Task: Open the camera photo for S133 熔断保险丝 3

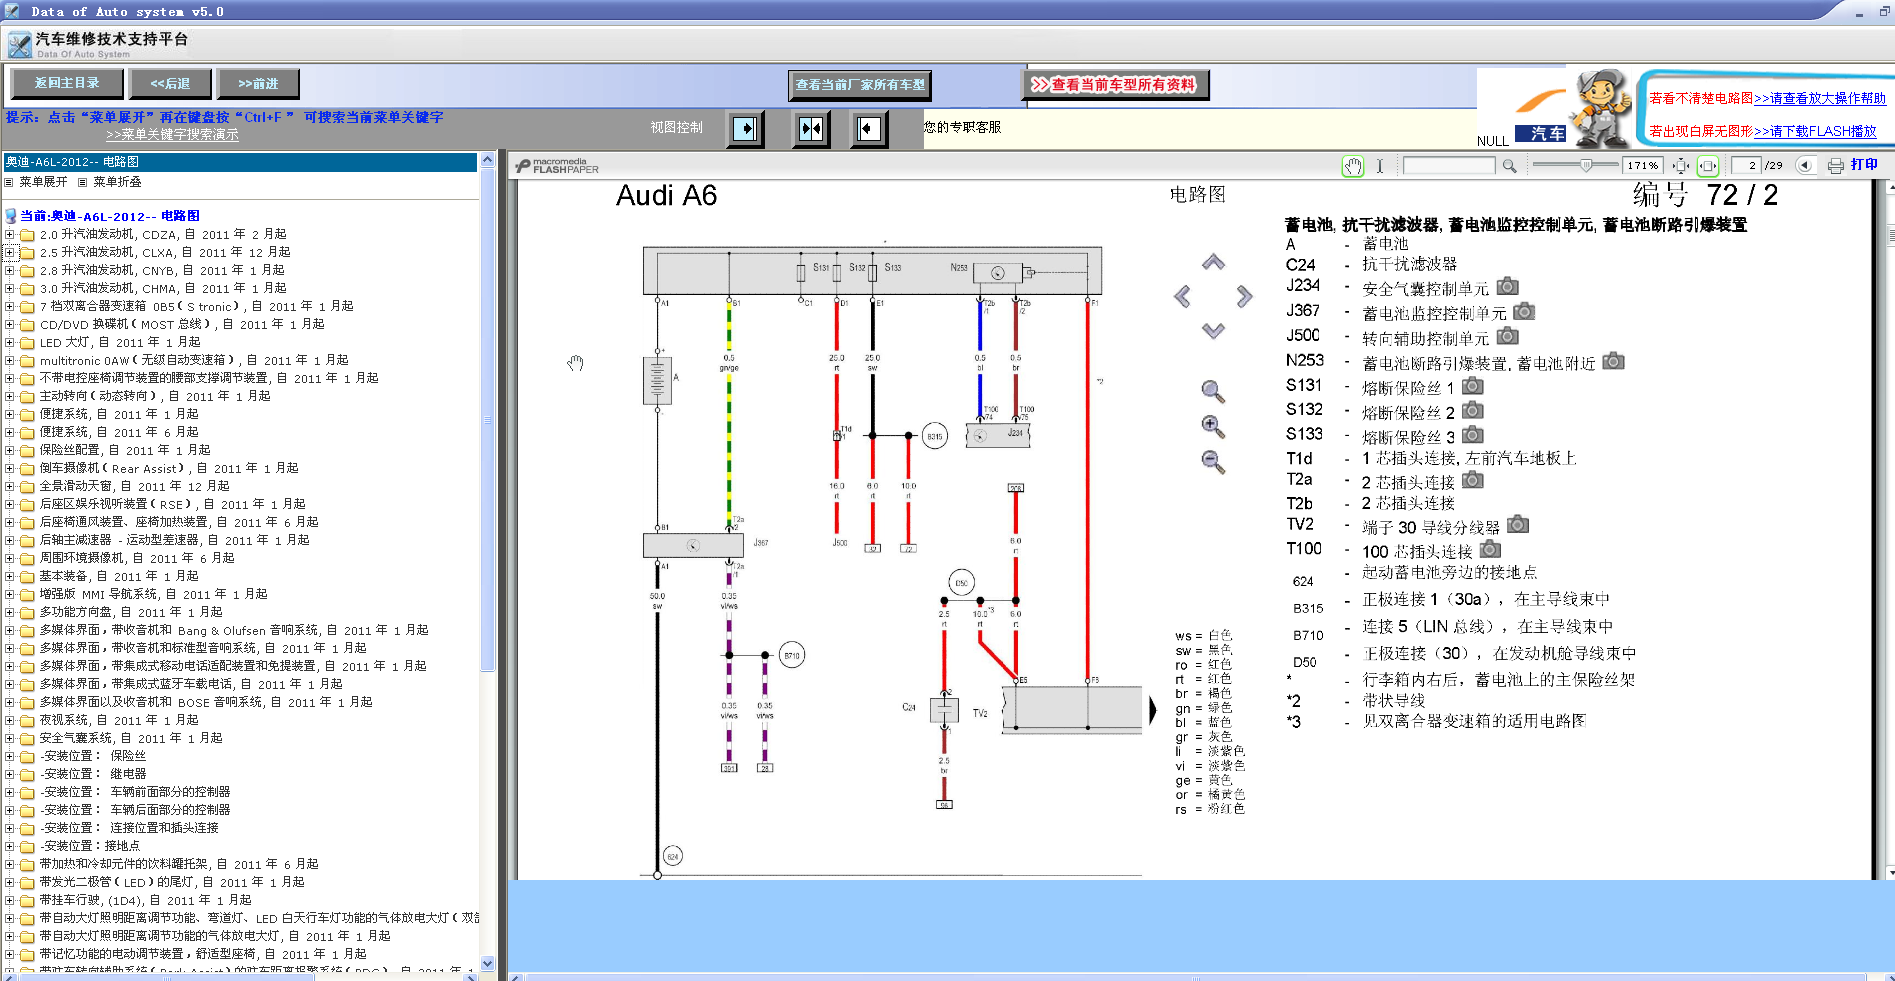Action: pos(1472,435)
